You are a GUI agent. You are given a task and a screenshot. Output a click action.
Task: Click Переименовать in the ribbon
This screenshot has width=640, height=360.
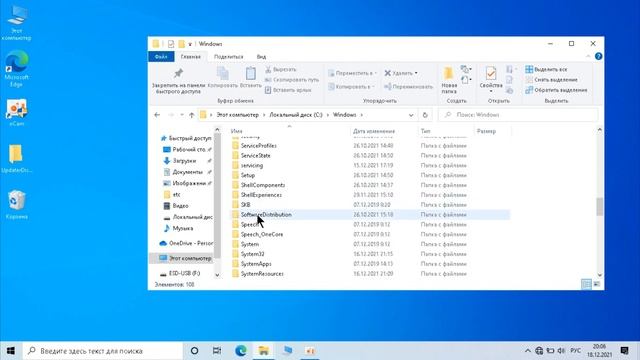pos(408,87)
